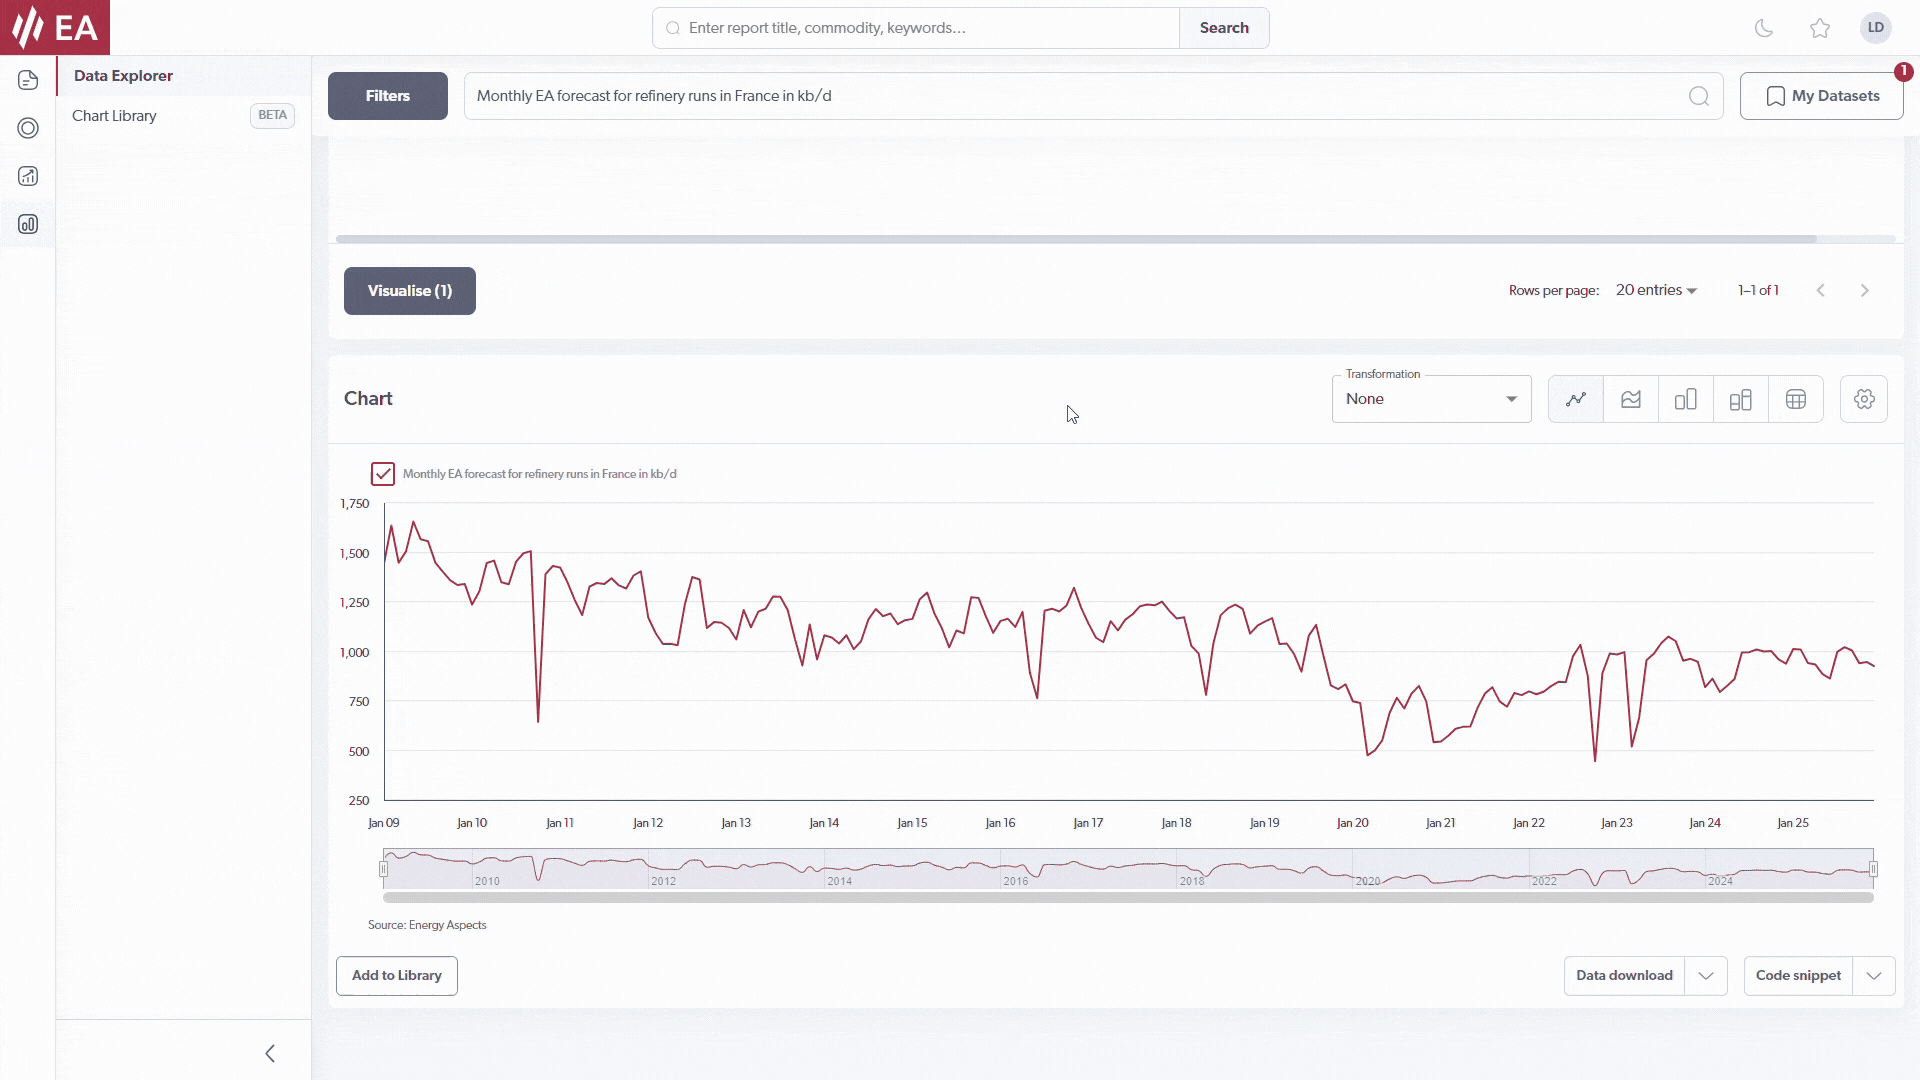Open favorites star icon in header
Viewport: 1920px width, 1080px height.
(x=1820, y=28)
